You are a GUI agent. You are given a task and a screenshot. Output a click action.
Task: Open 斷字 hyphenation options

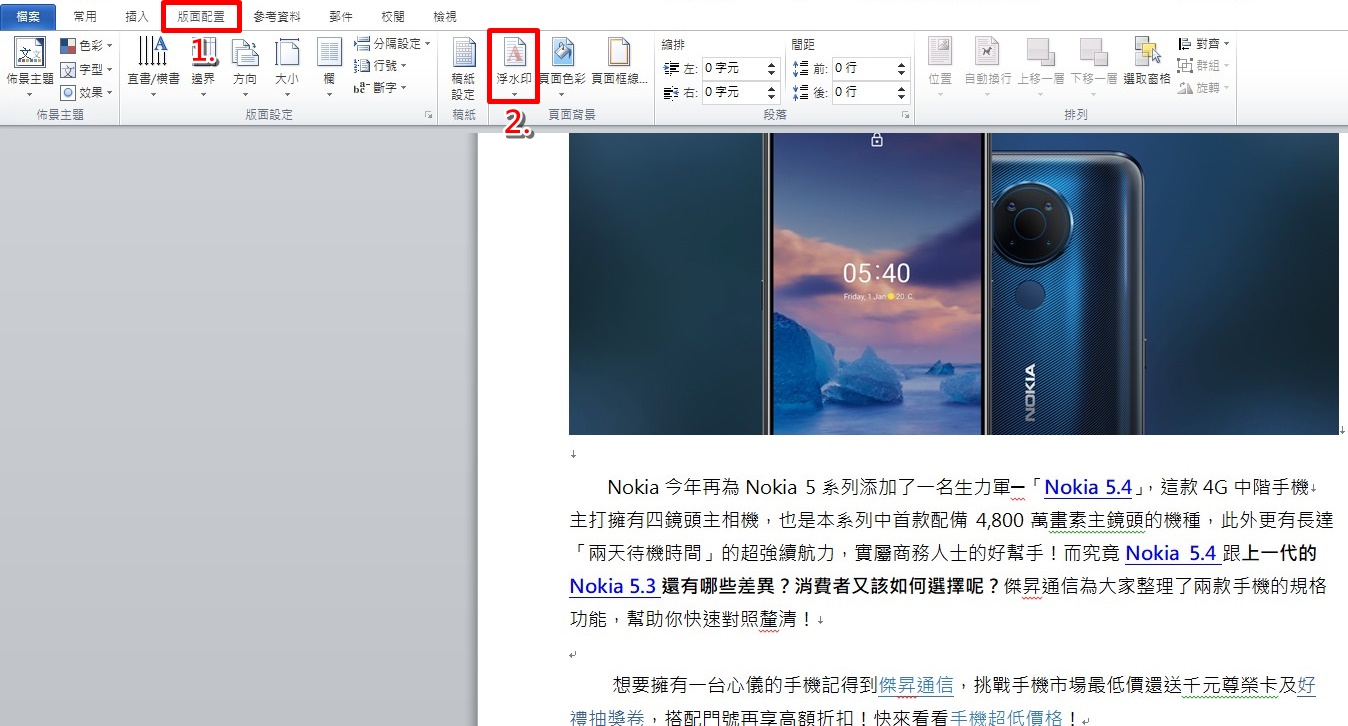(381, 88)
